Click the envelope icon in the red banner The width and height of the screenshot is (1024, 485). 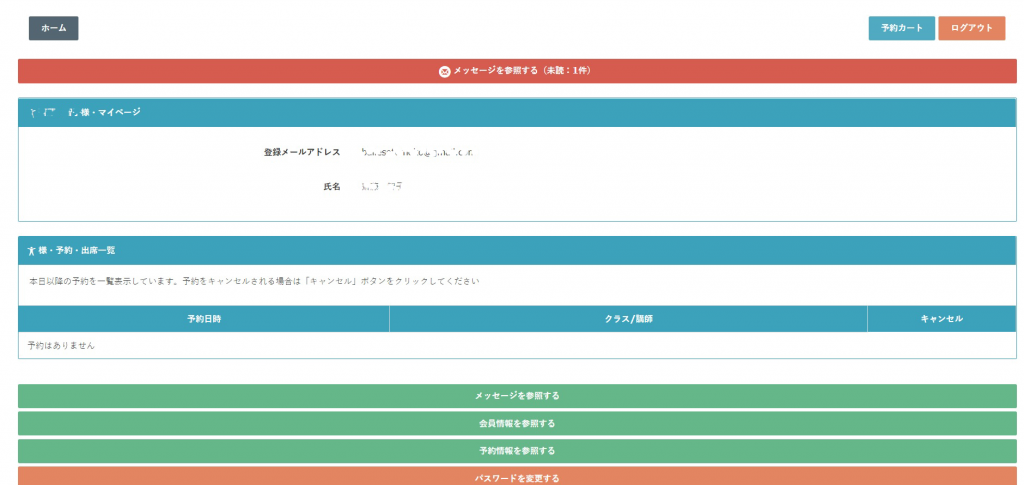point(445,71)
